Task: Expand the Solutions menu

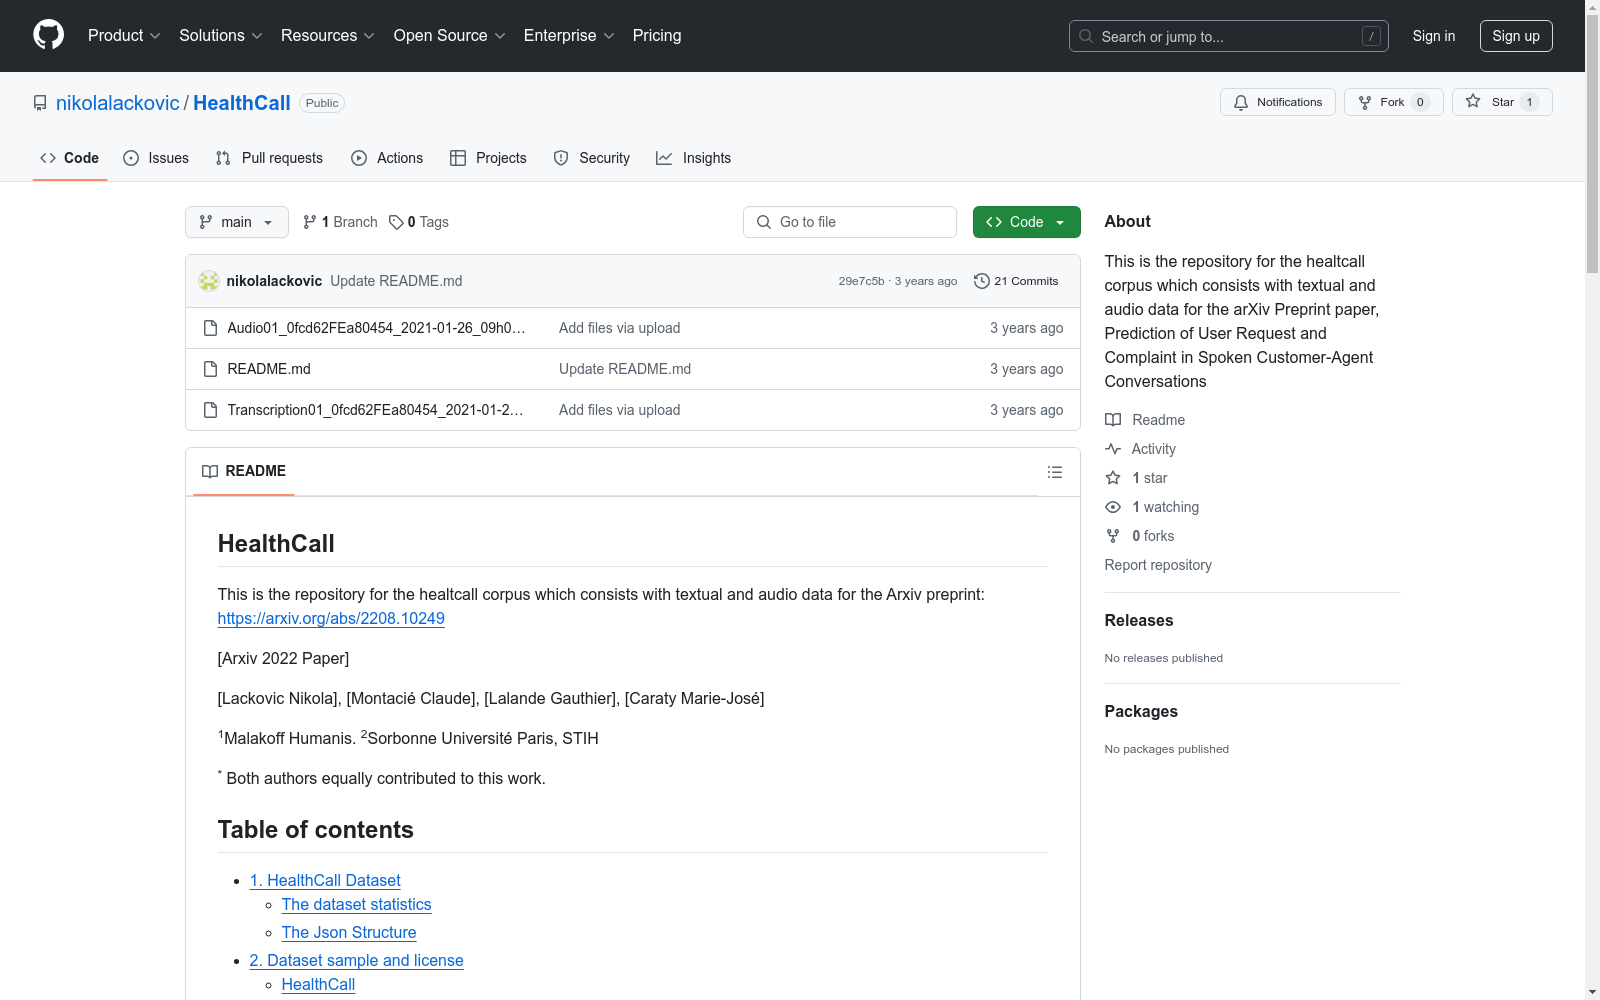Action: [x=221, y=36]
